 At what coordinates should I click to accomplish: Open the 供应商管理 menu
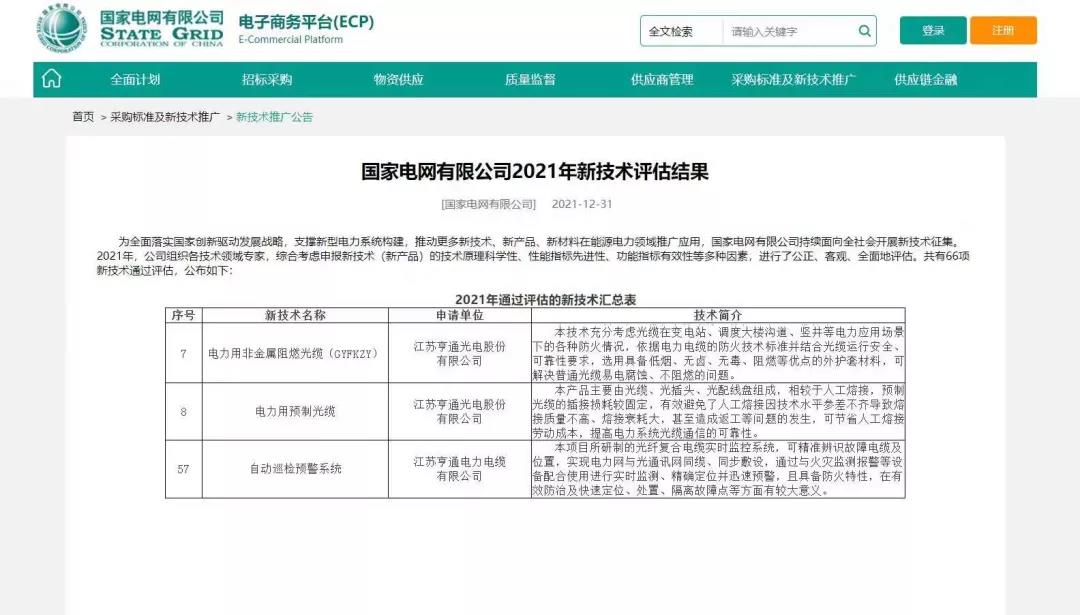[662, 80]
